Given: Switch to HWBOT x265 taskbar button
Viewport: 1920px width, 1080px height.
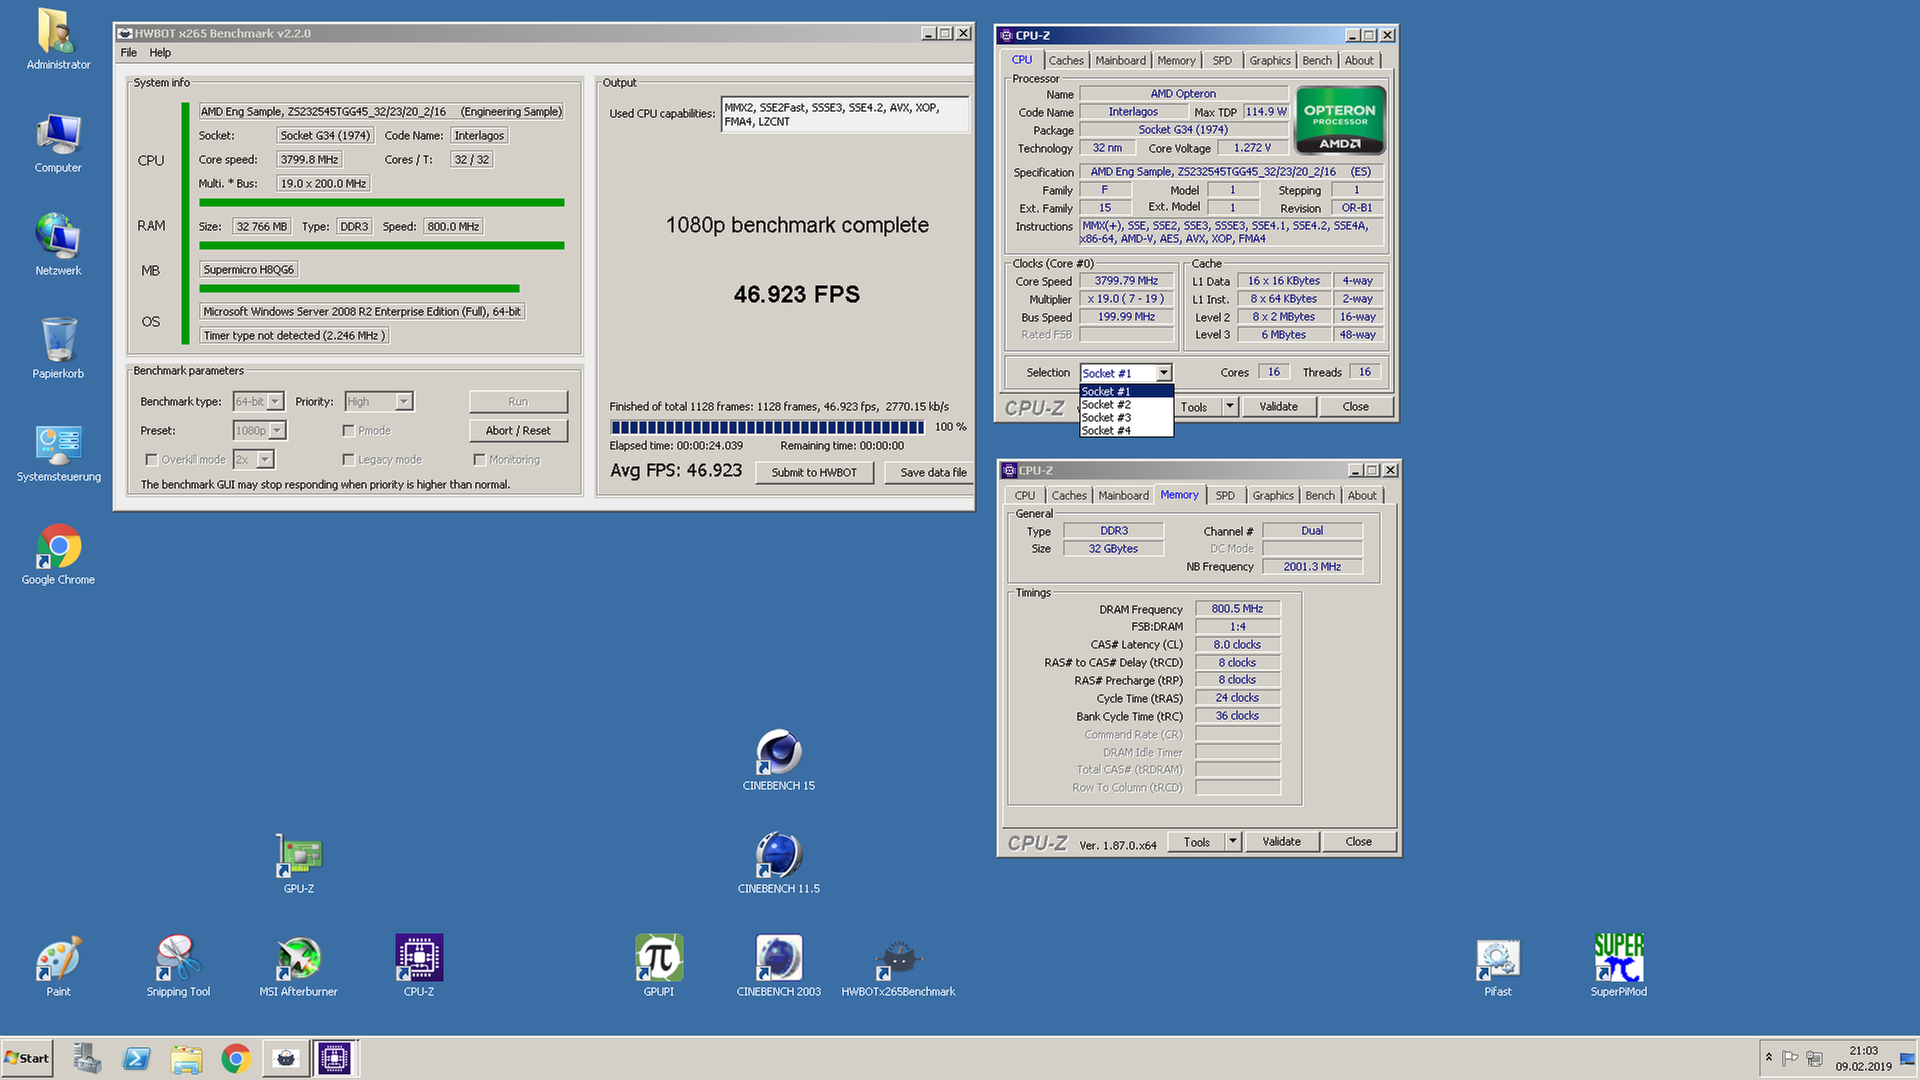Looking at the screenshot, I should 285,1058.
